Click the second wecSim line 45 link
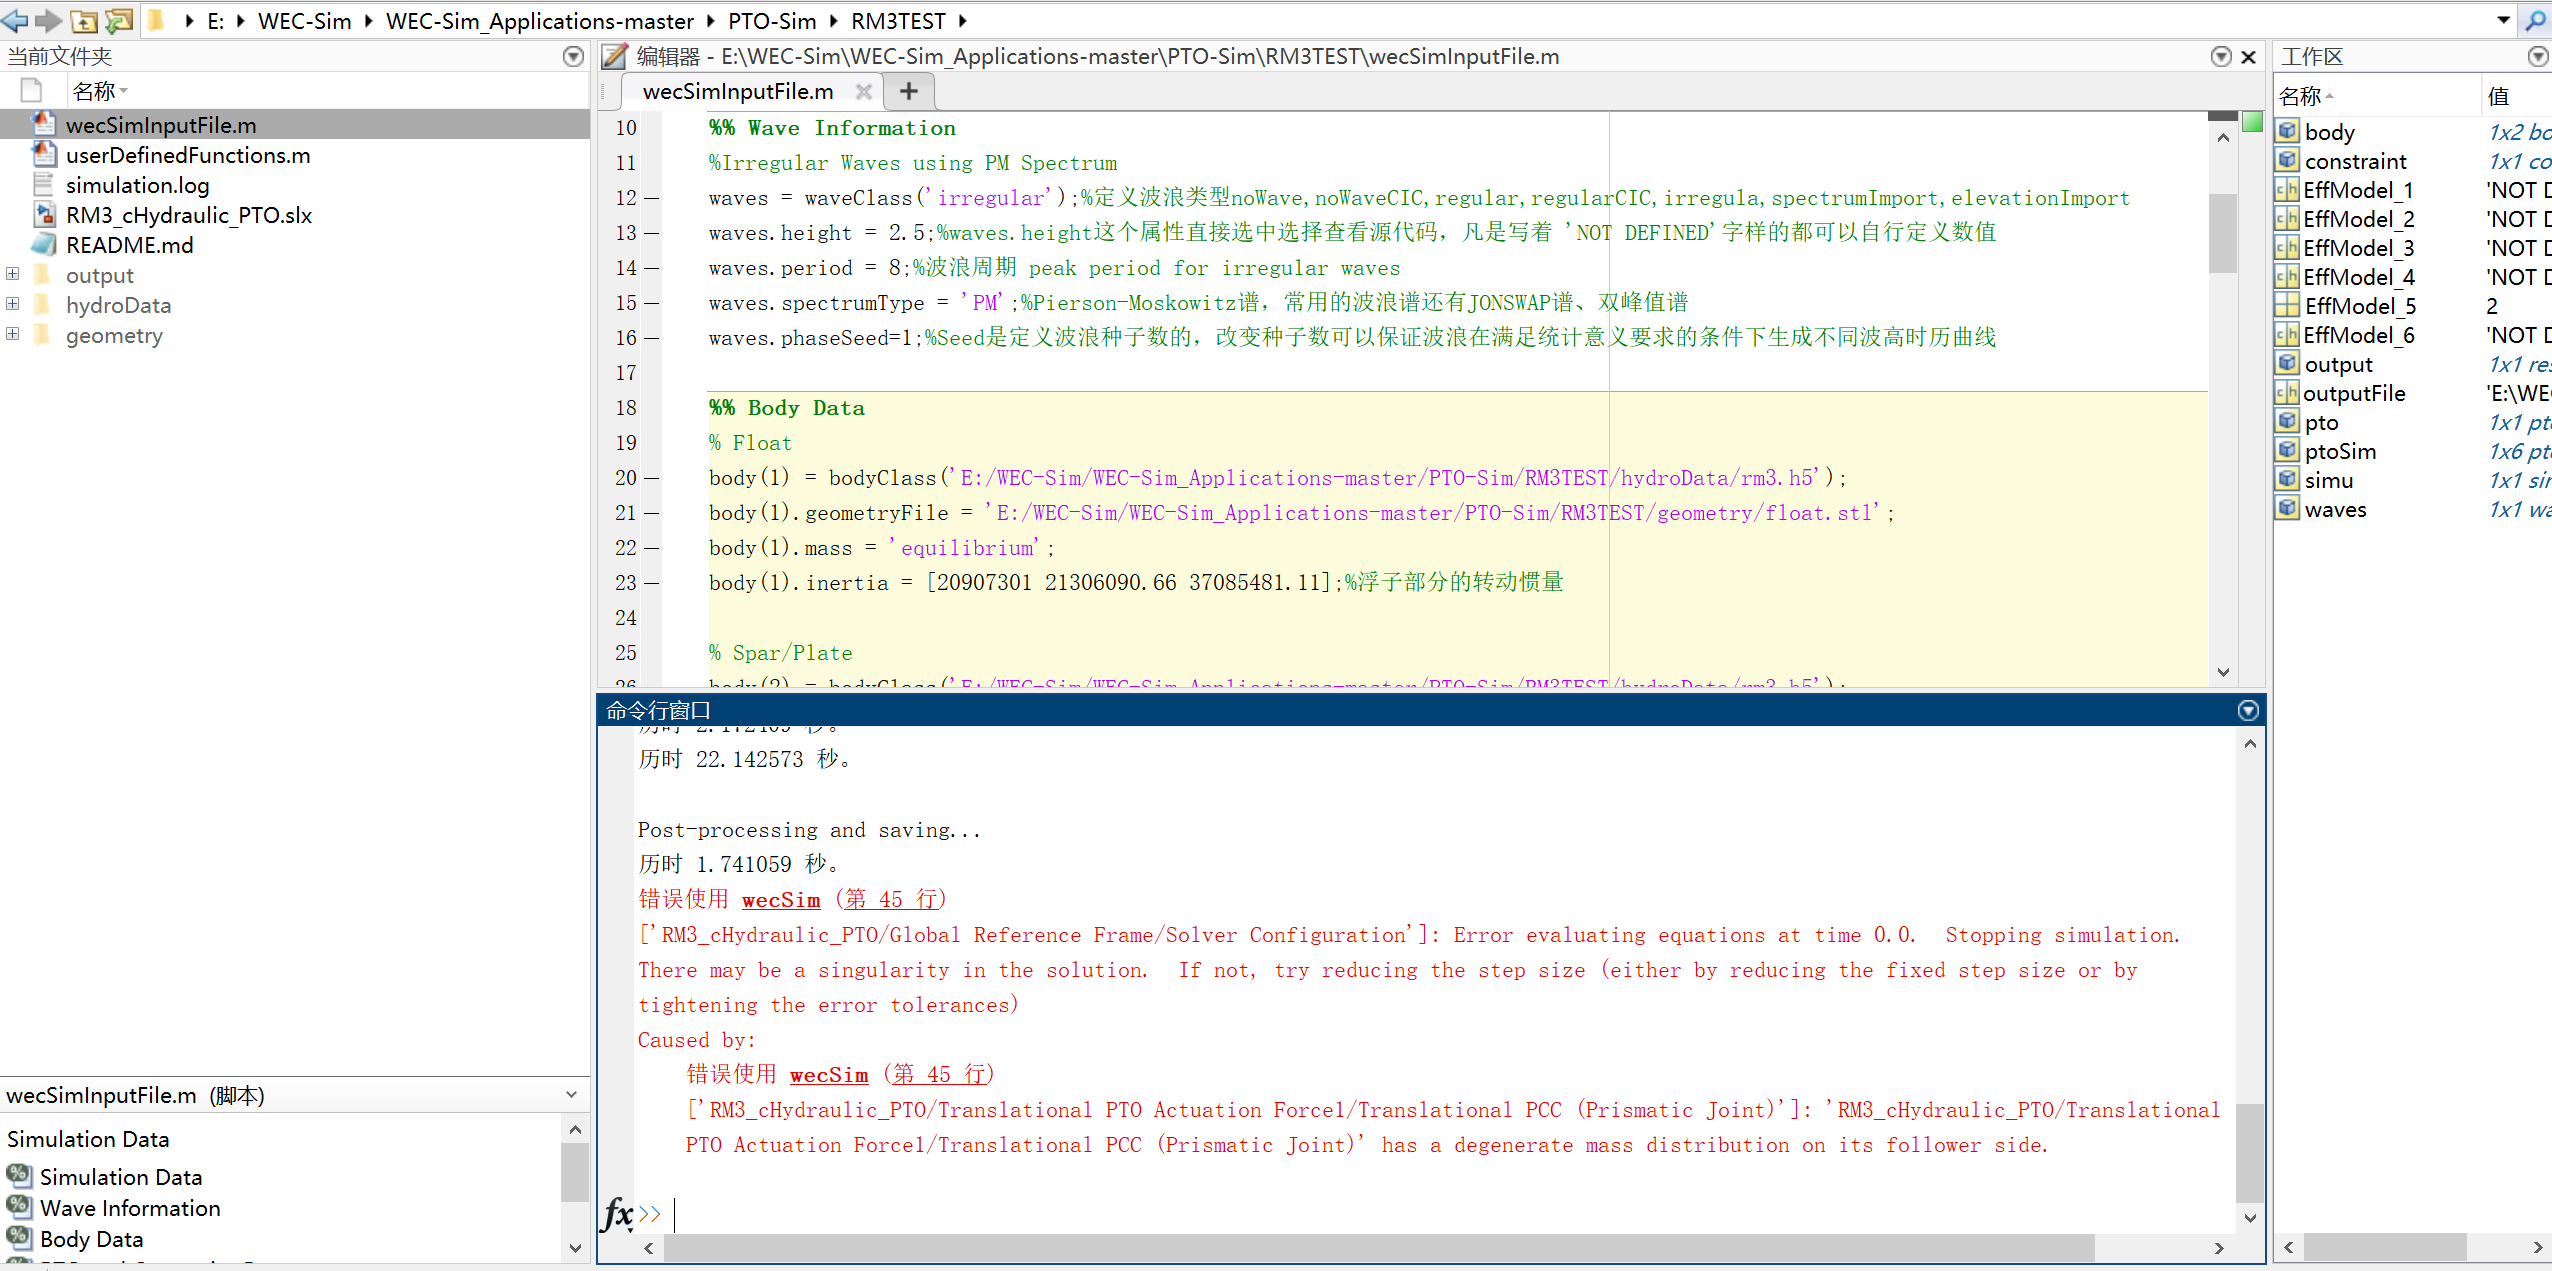This screenshot has width=2552, height=1271. 938,1075
